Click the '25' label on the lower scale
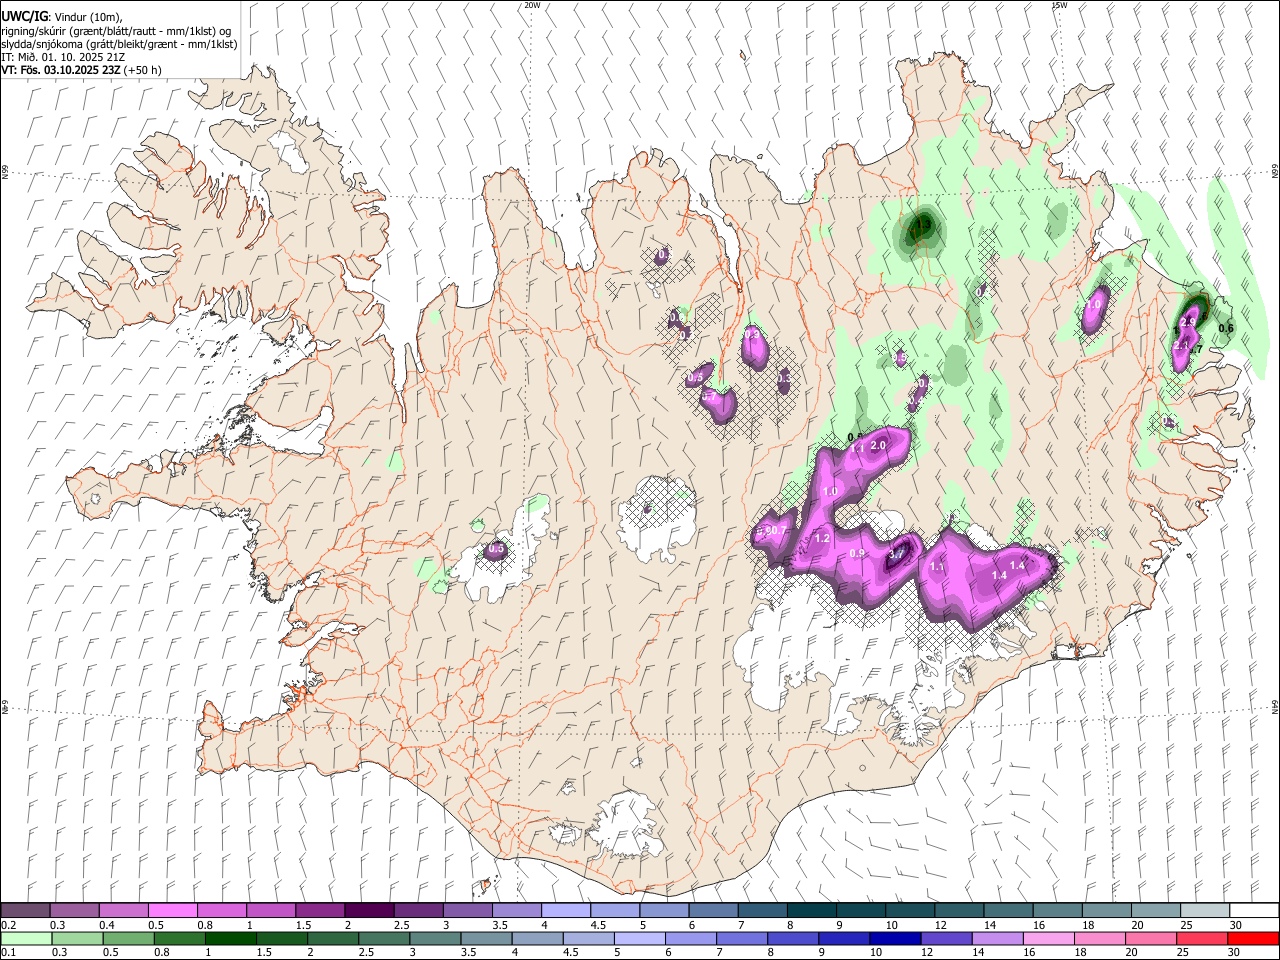Image resolution: width=1280 pixels, height=960 pixels. (1184, 953)
